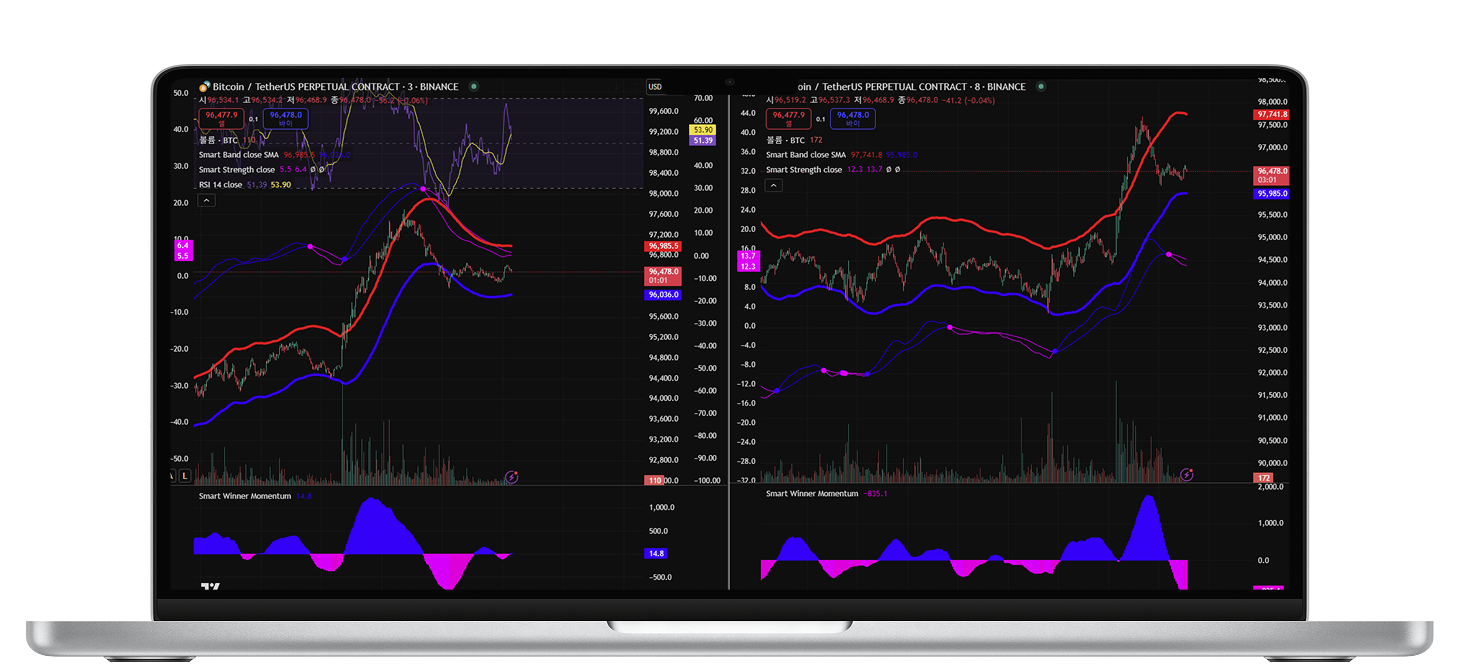Click the blue 96,478.0 buy button in right chart
Image resolution: width=1460 pixels, height=668 pixels.
tap(853, 118)
